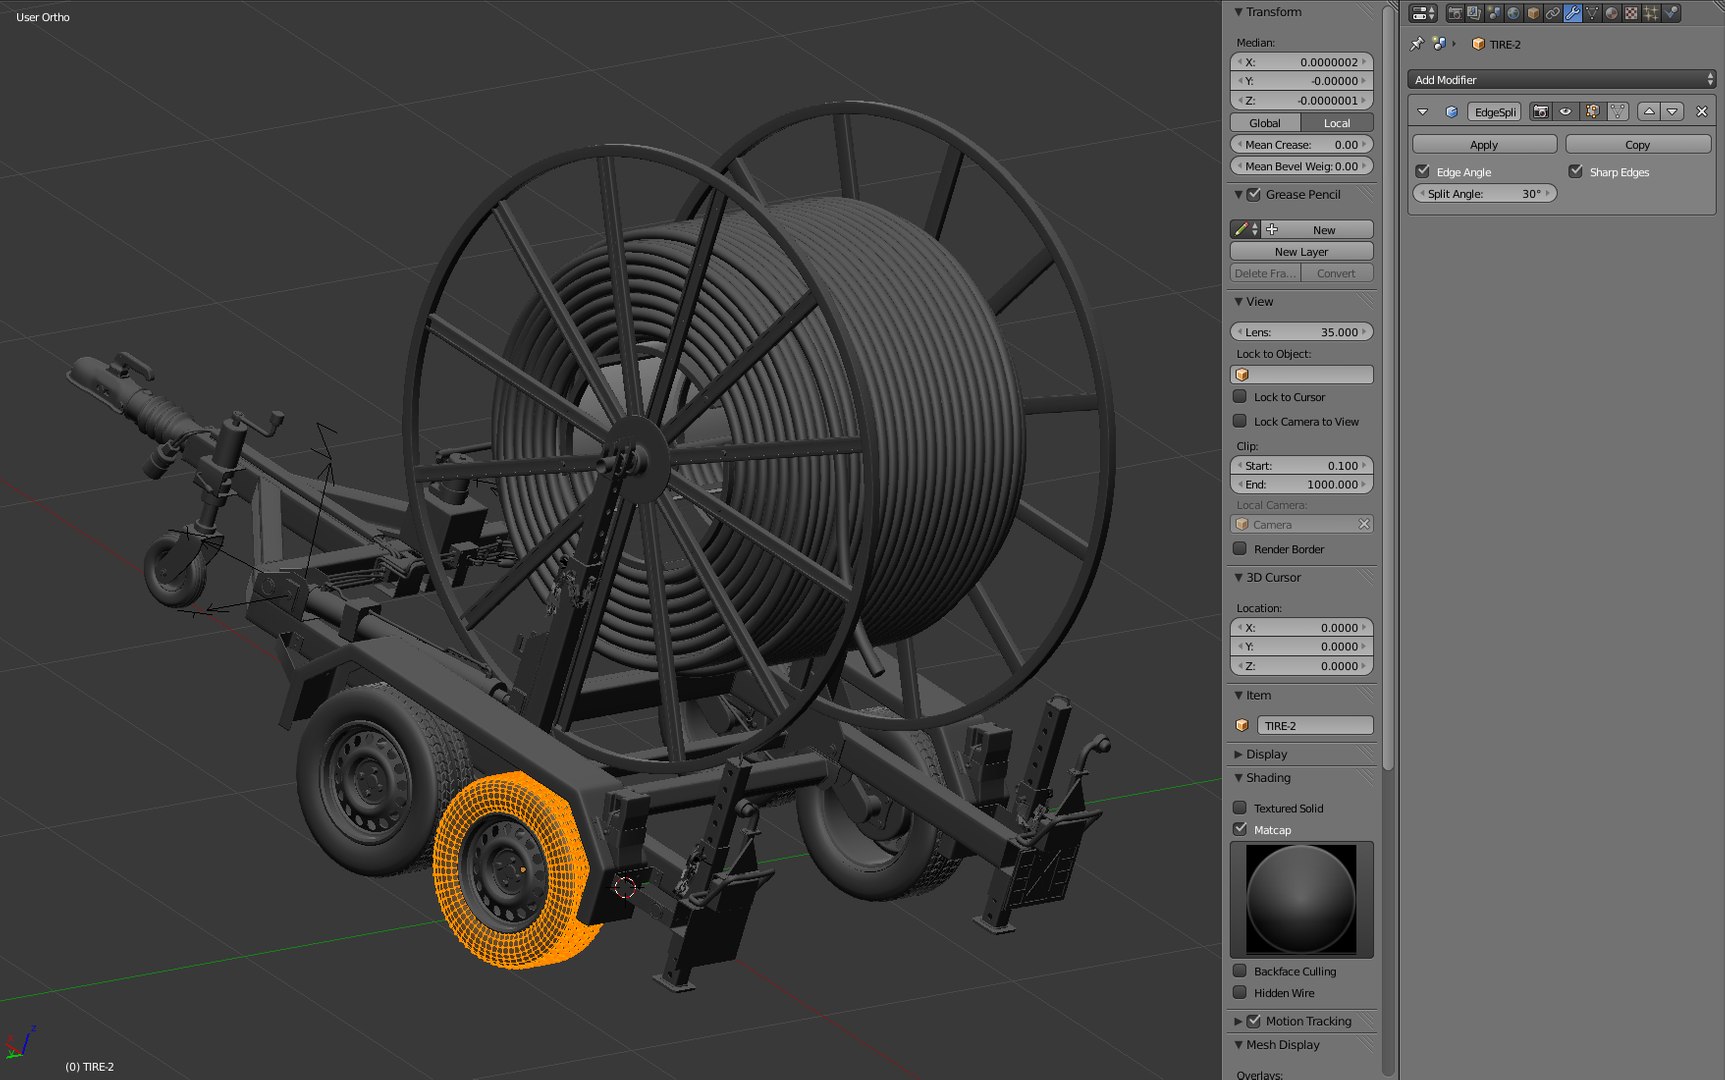Open the Particles properties tab
1725x1080 pixels.
point(1651,13)
